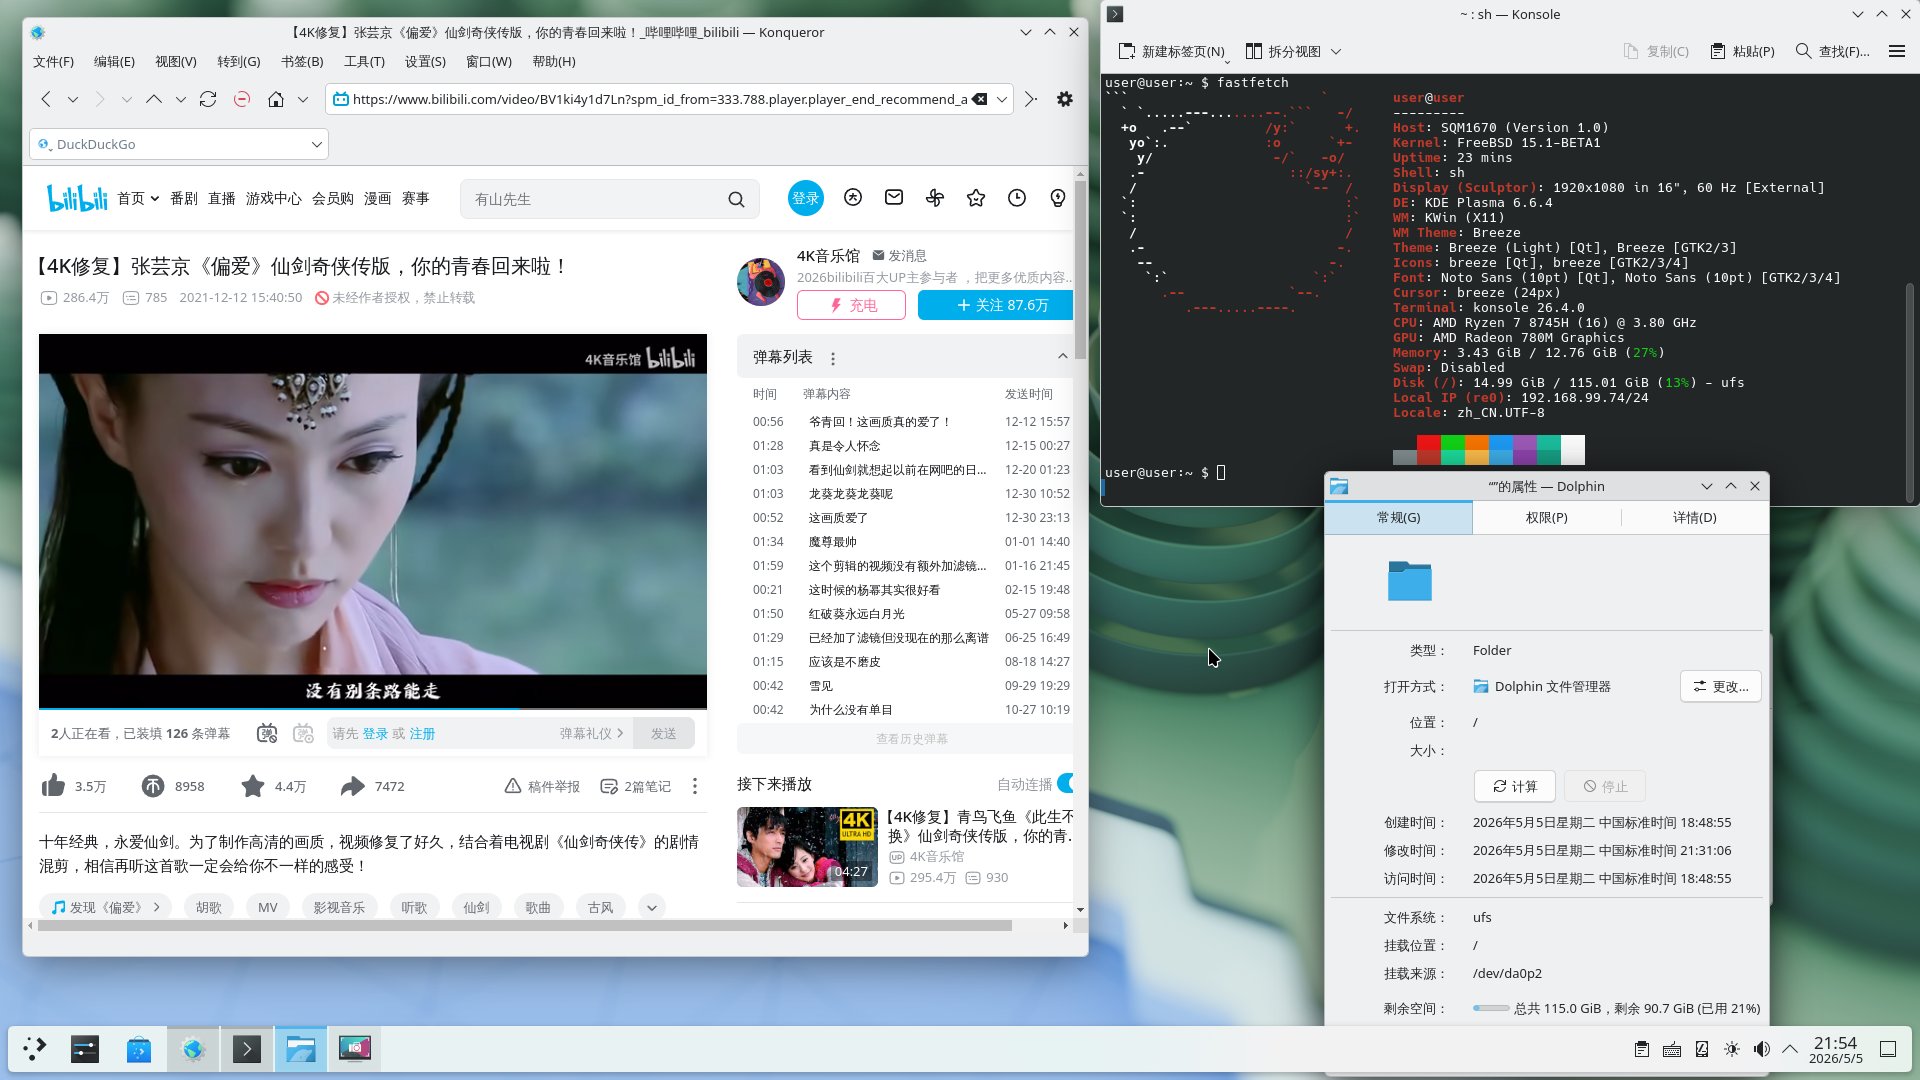
Task: Click the video progress bar
Action: click(x=372, y=708)
